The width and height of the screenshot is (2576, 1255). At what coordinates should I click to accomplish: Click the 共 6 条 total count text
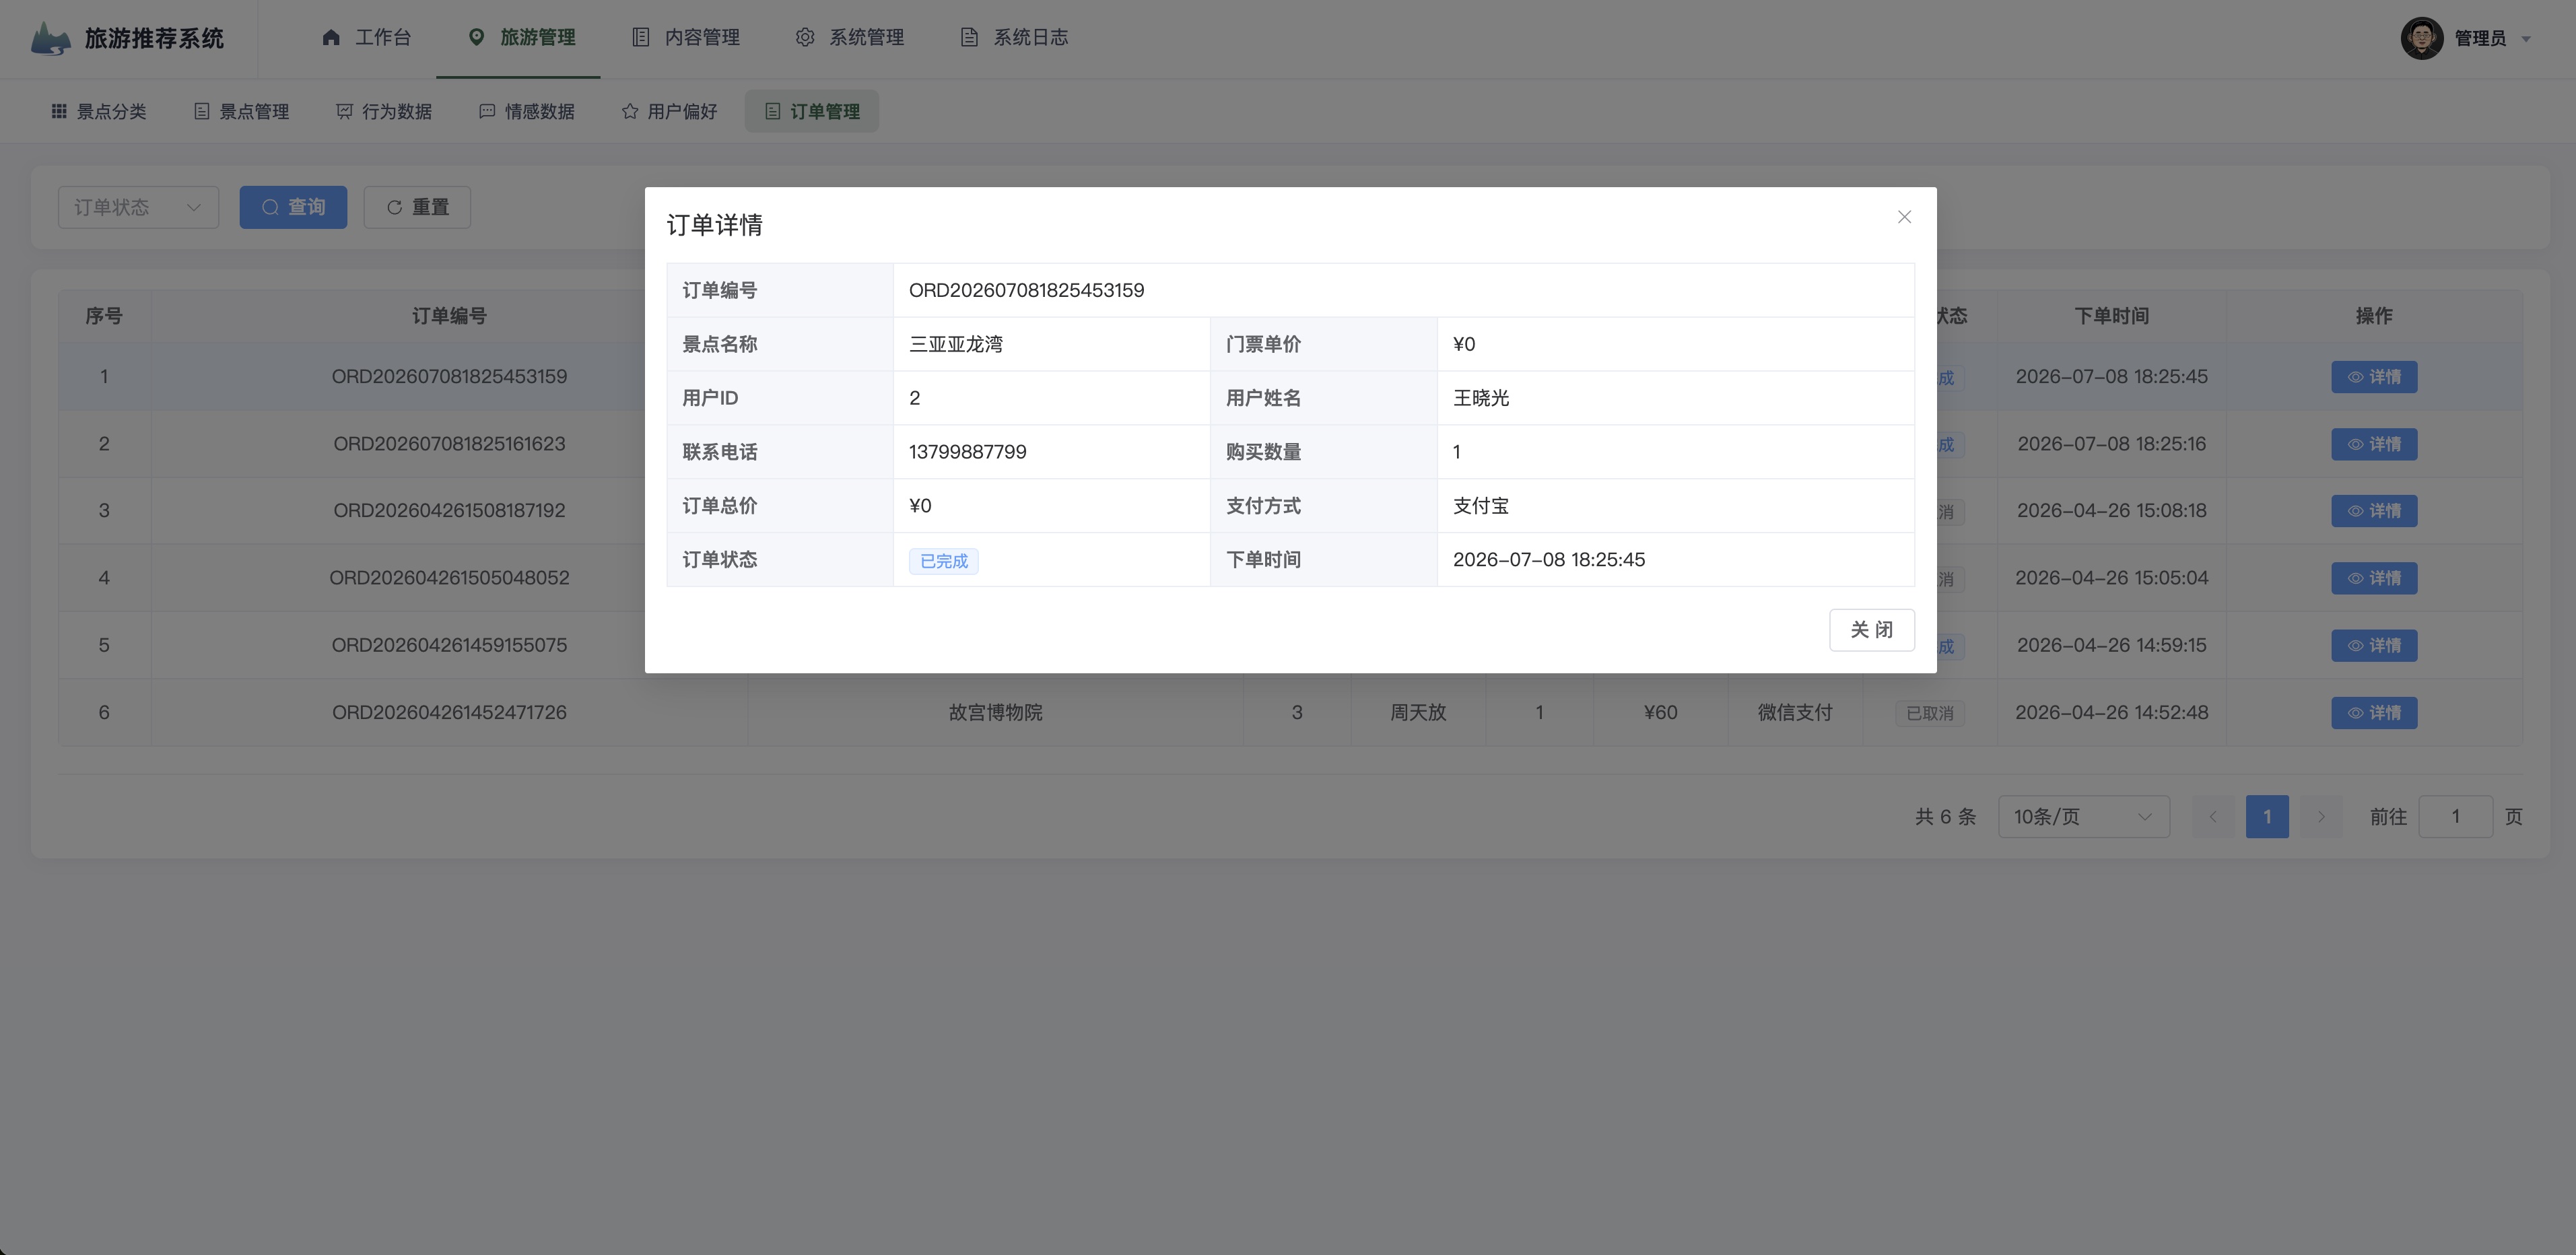click(1945, 817)
